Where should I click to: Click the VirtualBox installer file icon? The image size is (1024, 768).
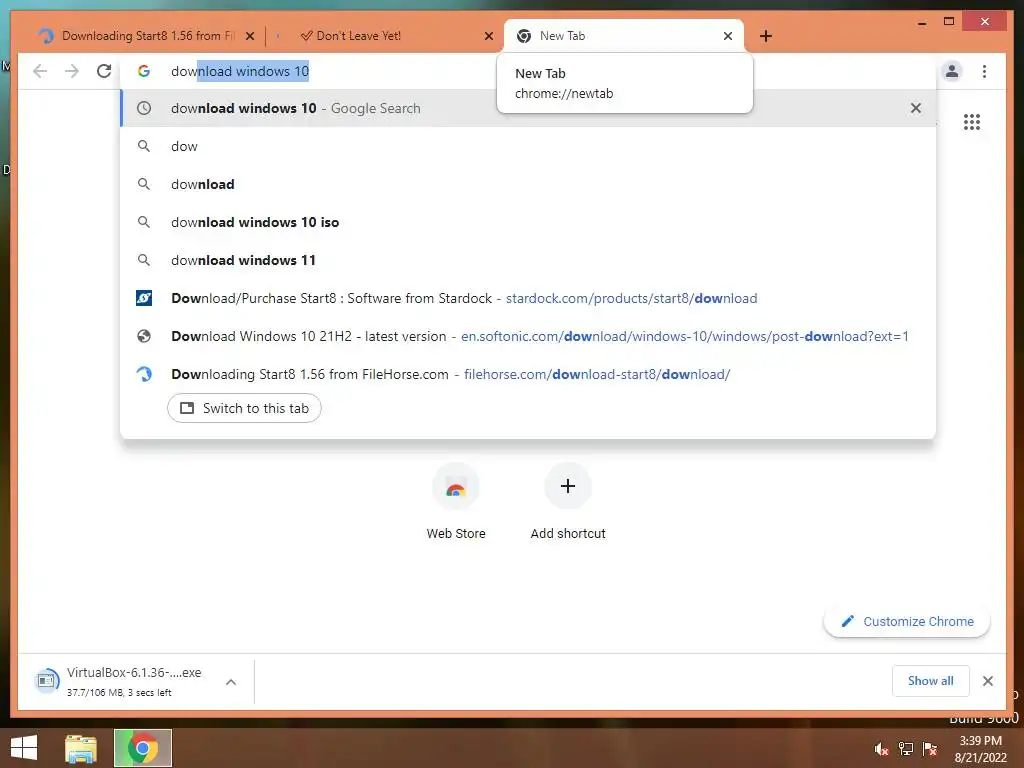pyautogui.click(x=46, y=681)
